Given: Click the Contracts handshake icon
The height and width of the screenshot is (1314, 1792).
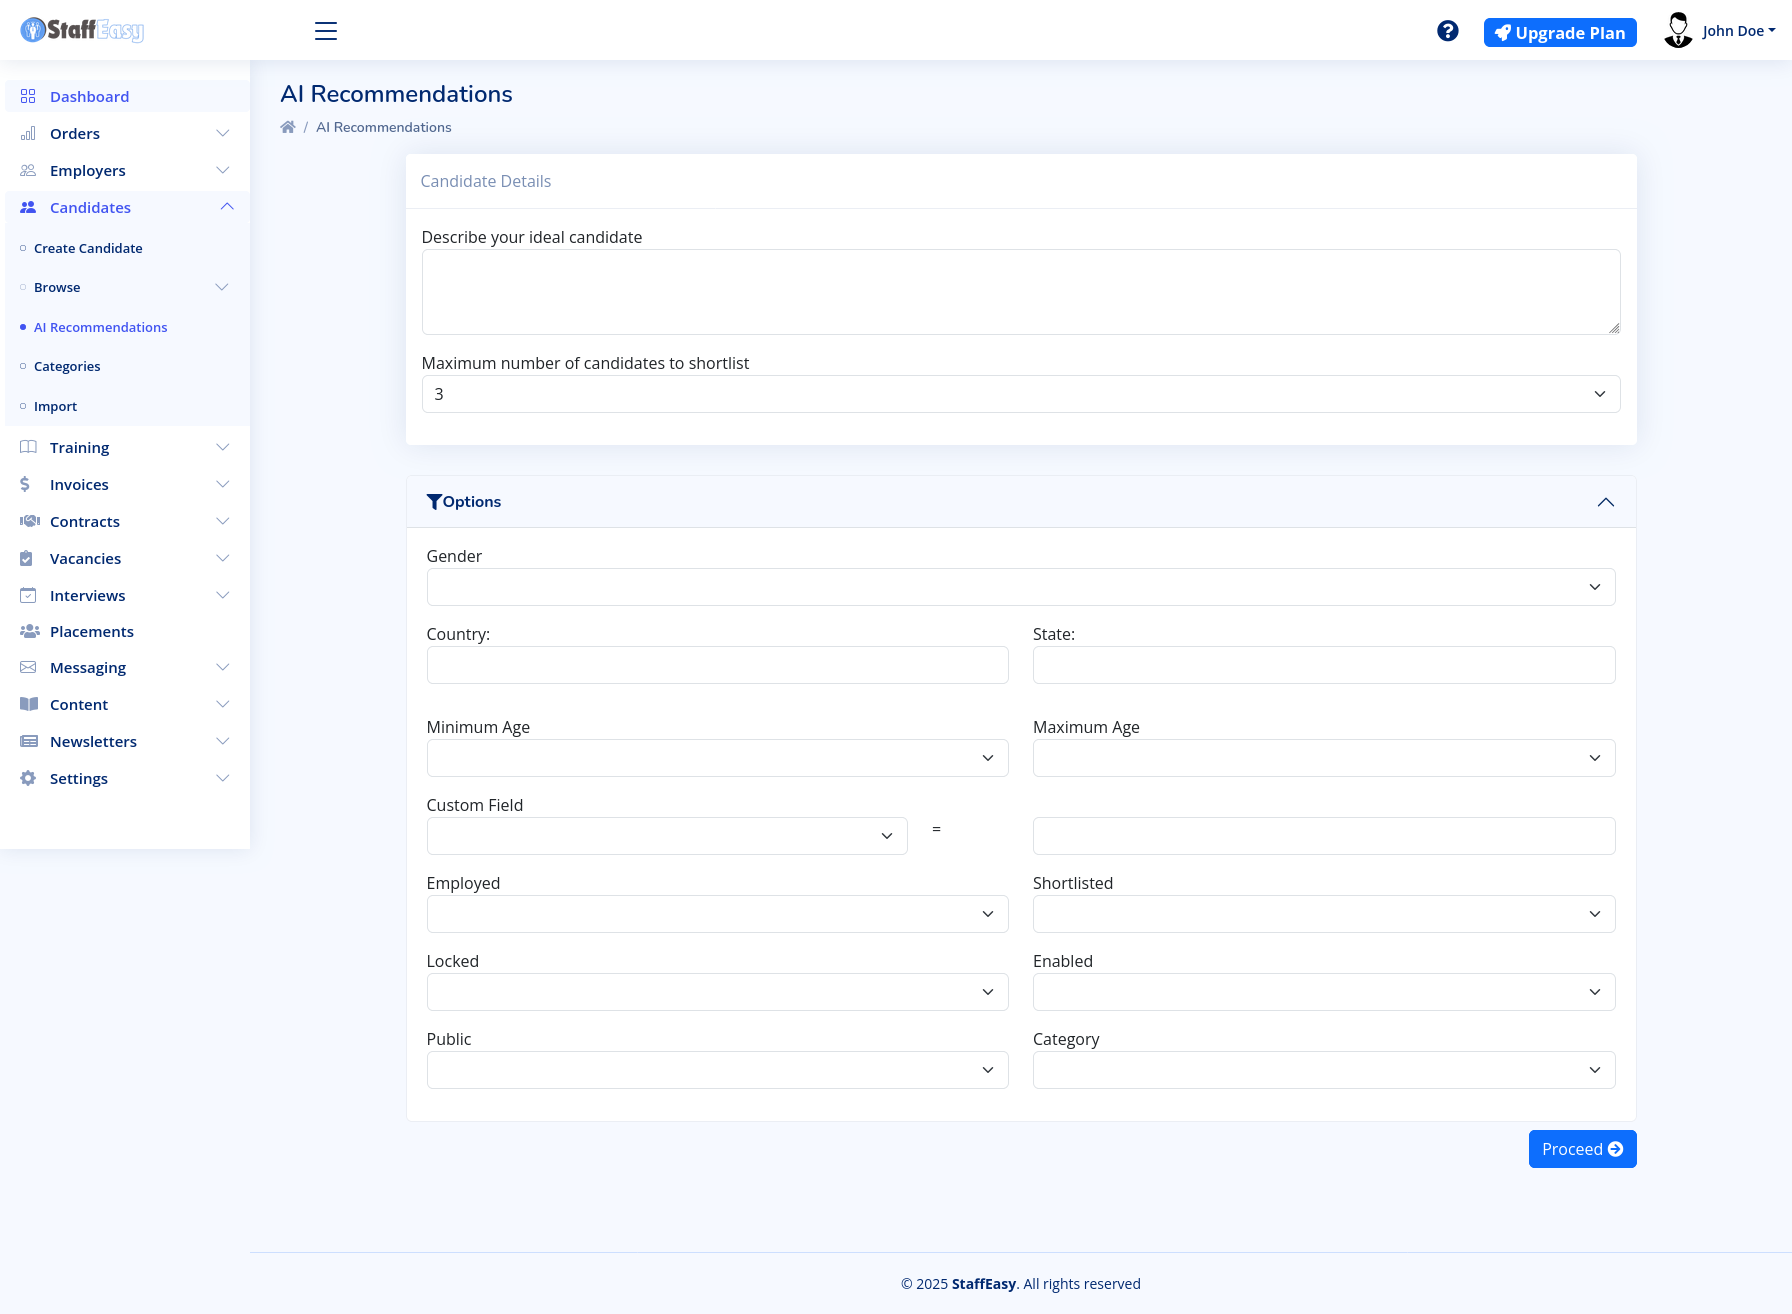Looking at the screenshot, I should pyautogui.click(x=29, y=522).
